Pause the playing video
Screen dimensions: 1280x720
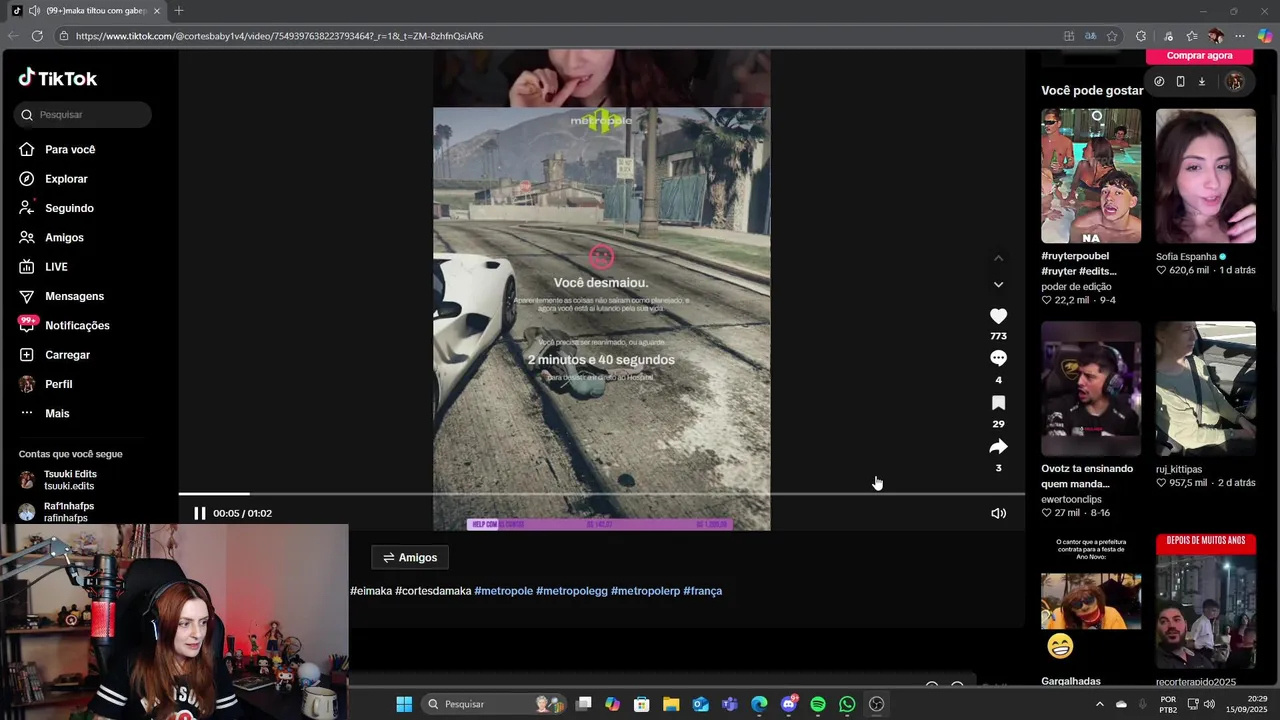pos(199,513)
